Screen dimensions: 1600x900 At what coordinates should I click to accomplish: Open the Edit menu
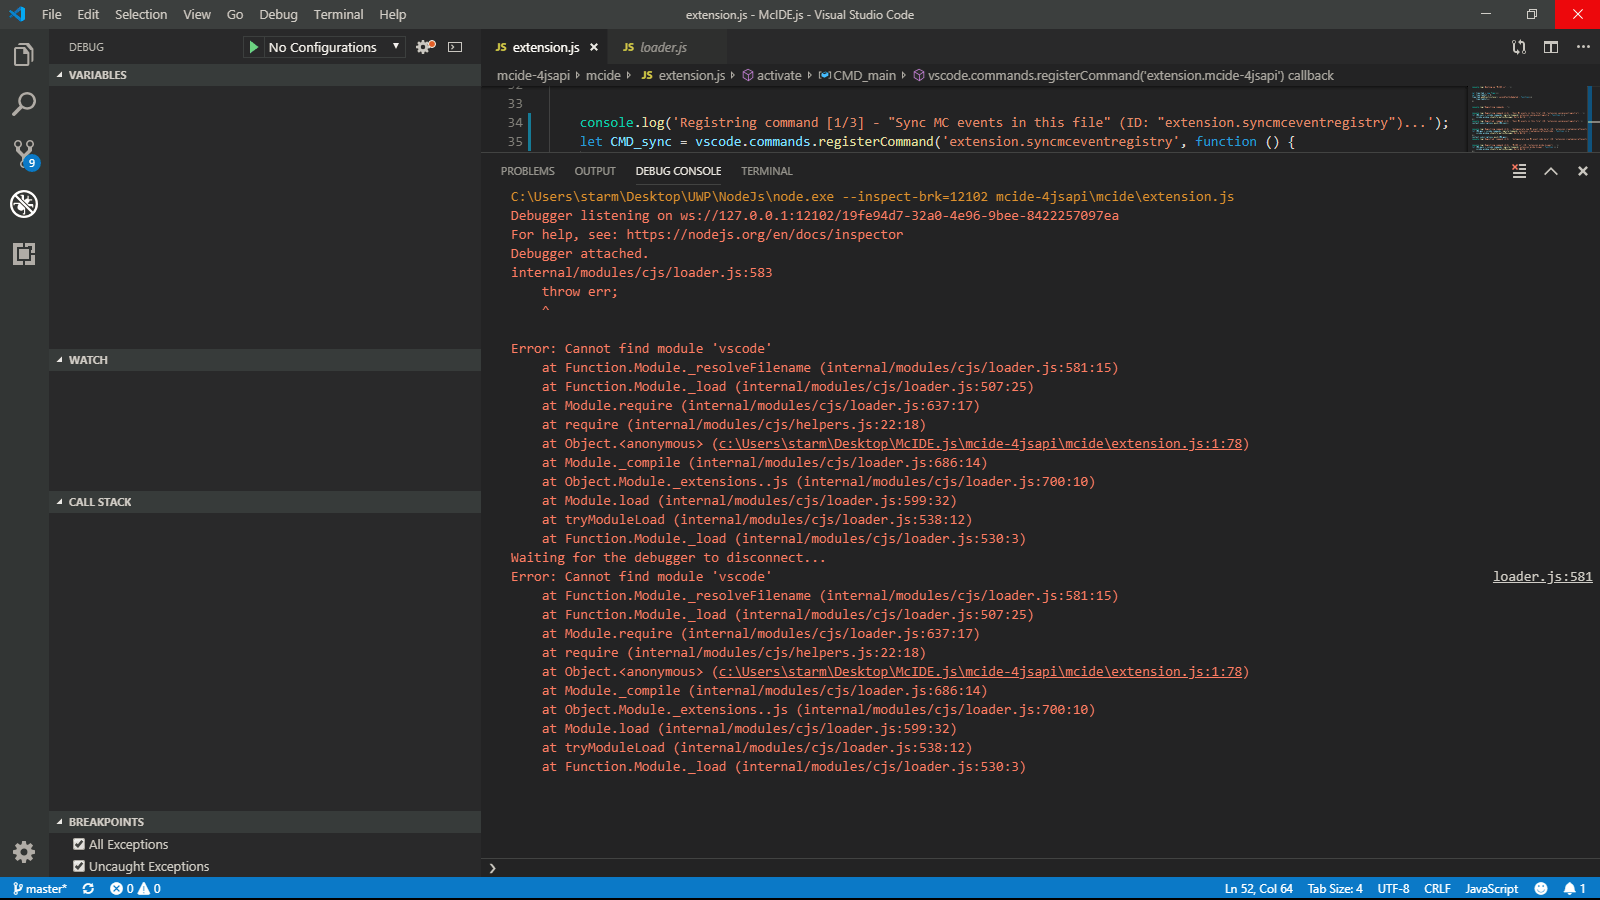coord(88,14)
